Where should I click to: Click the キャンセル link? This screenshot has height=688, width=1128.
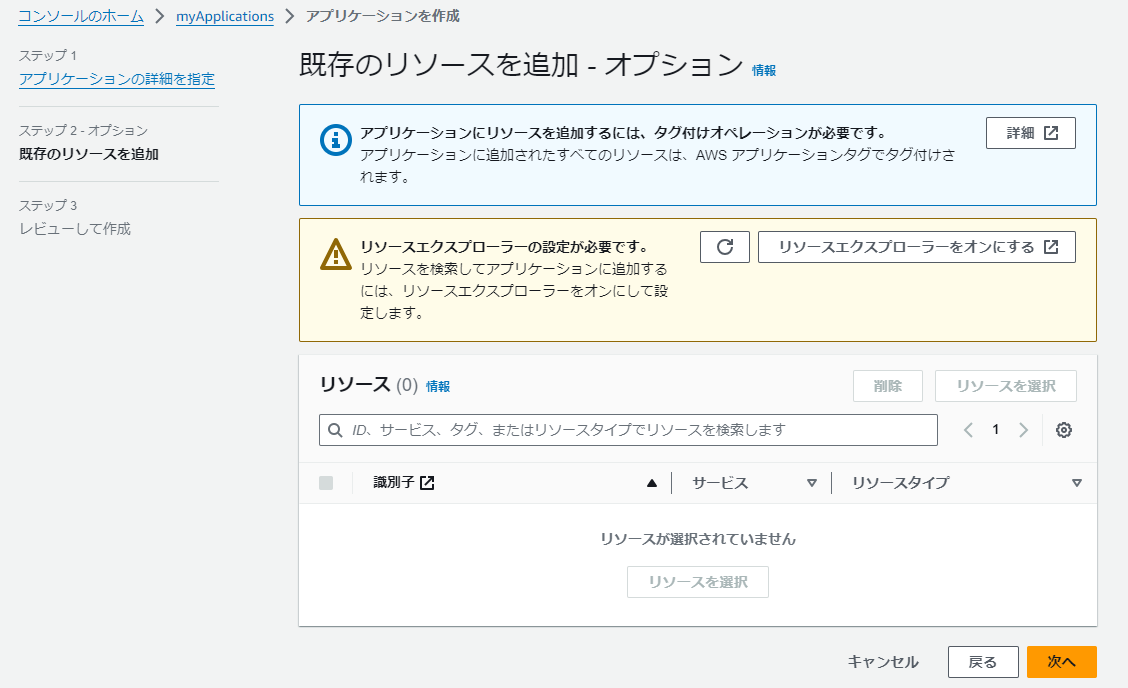click(881, 661)
